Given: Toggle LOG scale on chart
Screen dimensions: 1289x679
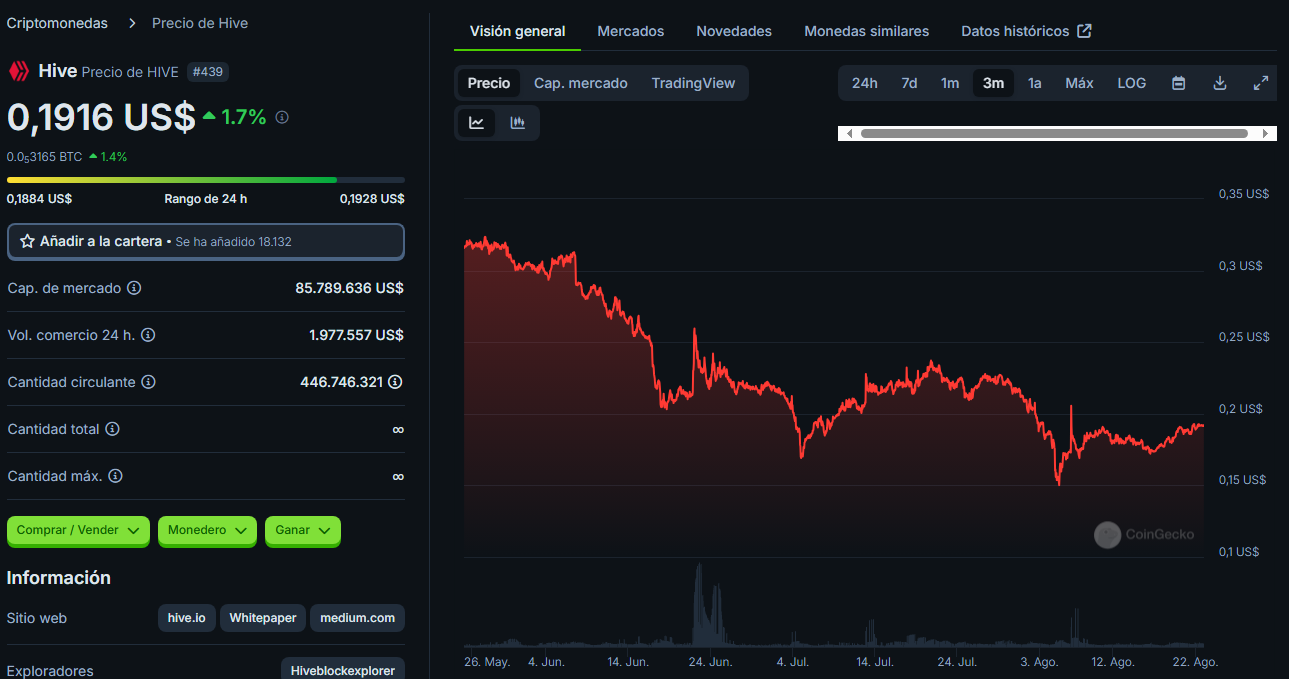Looking at the screenshot, I should 1132,83.
